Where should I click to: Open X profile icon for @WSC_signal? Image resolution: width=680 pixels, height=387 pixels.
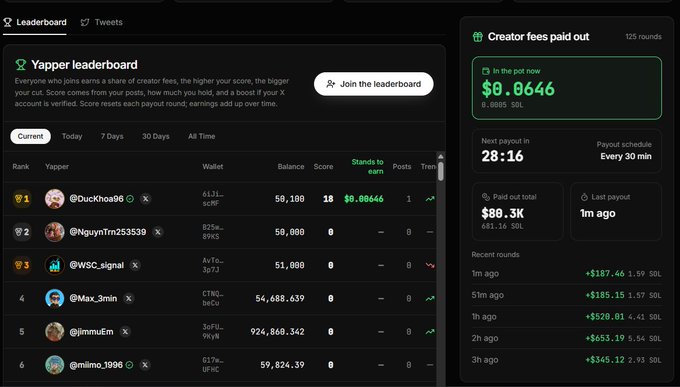click(135, 265)
